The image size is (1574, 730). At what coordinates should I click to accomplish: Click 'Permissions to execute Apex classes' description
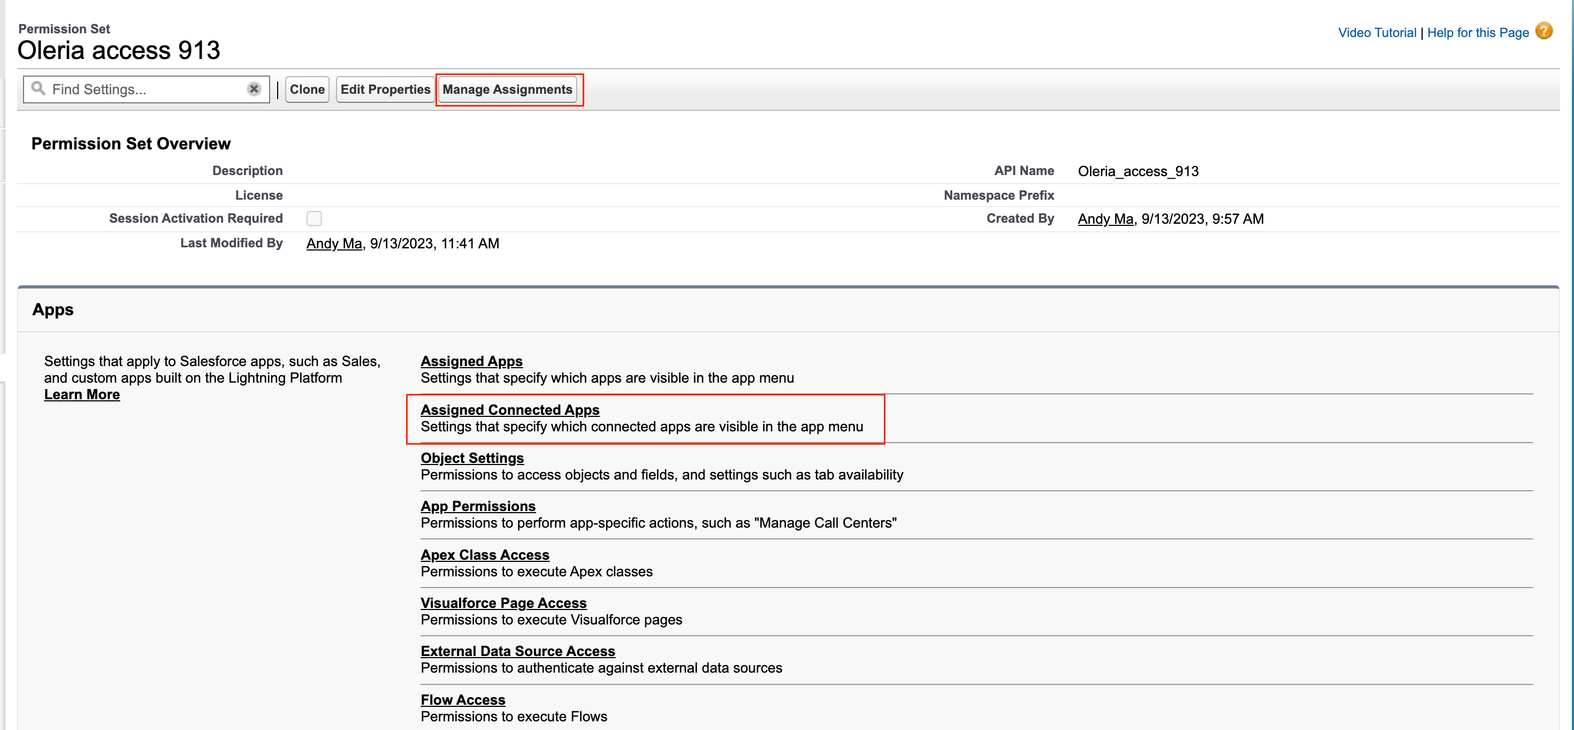(537, 572)
